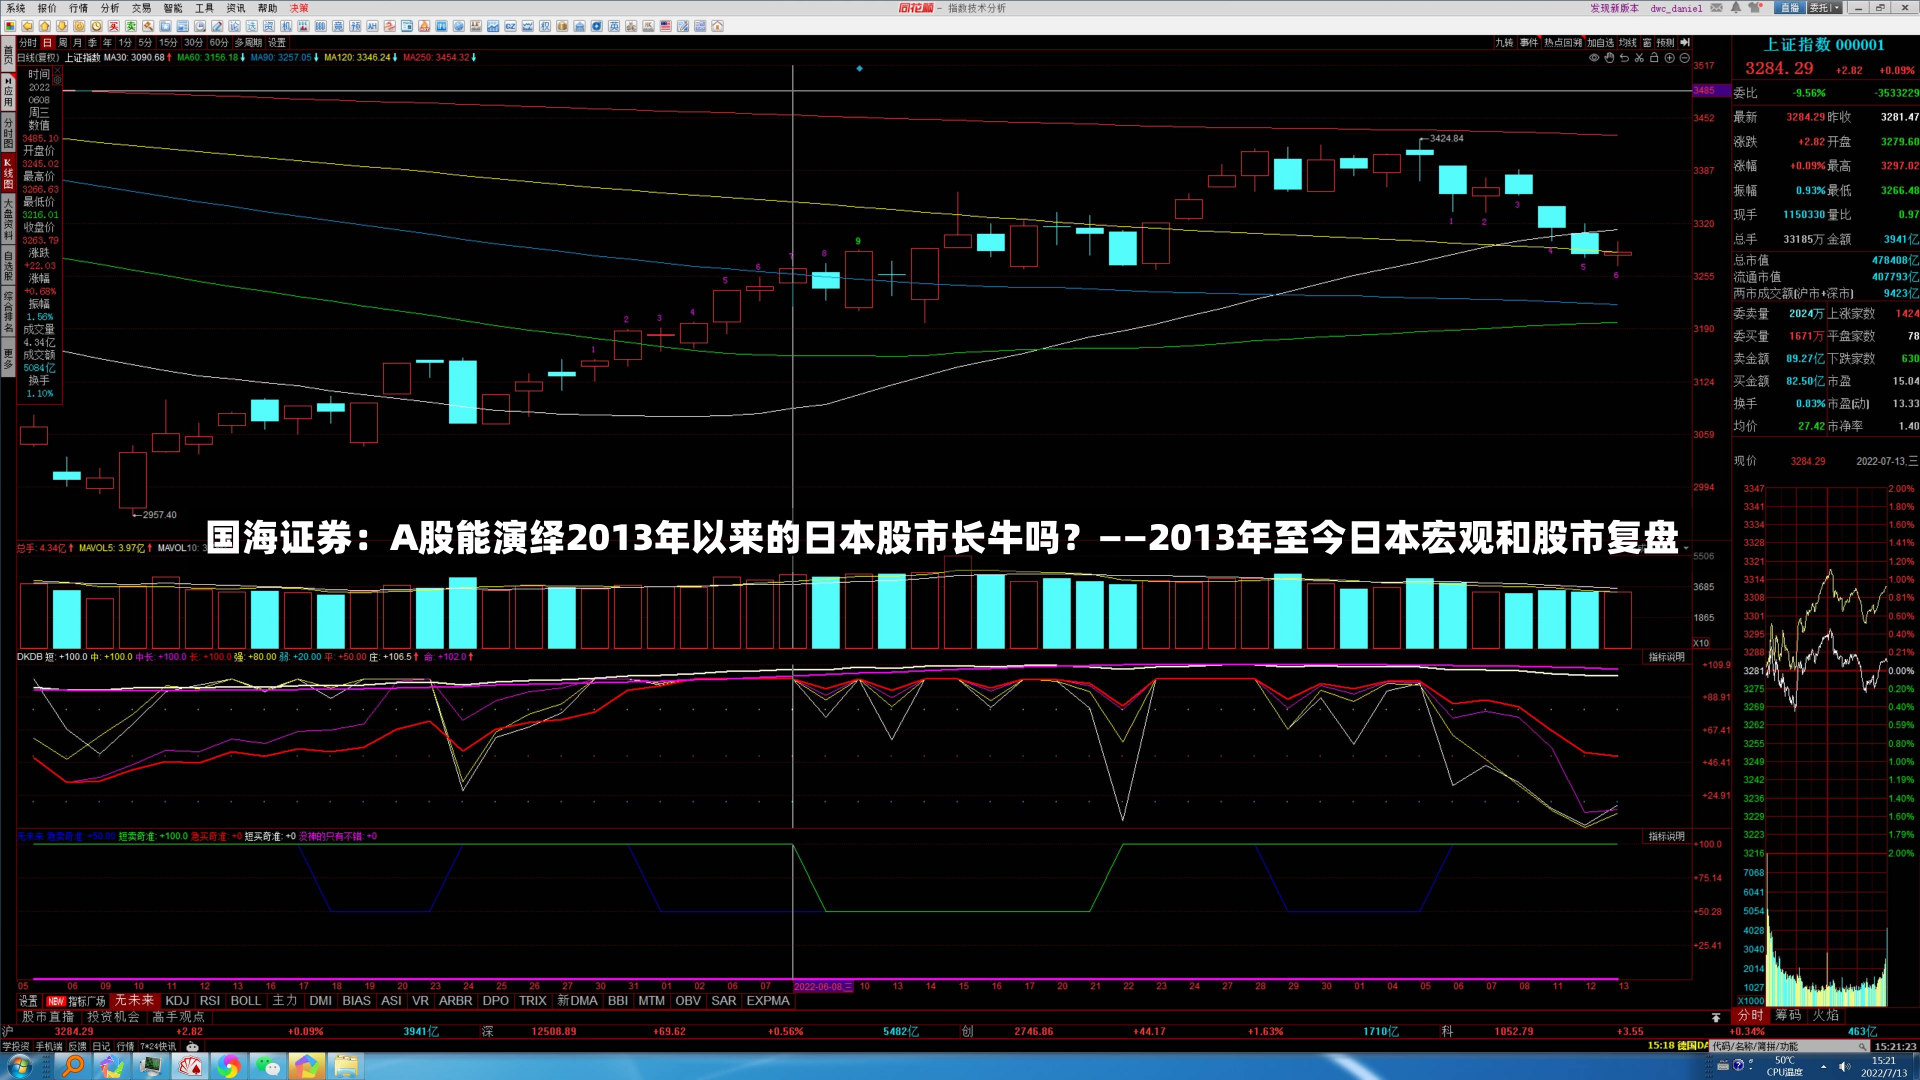This screenshot has width=1920, height=1080.
Task: Click the eye icon above the chart
Action: 1594,58
